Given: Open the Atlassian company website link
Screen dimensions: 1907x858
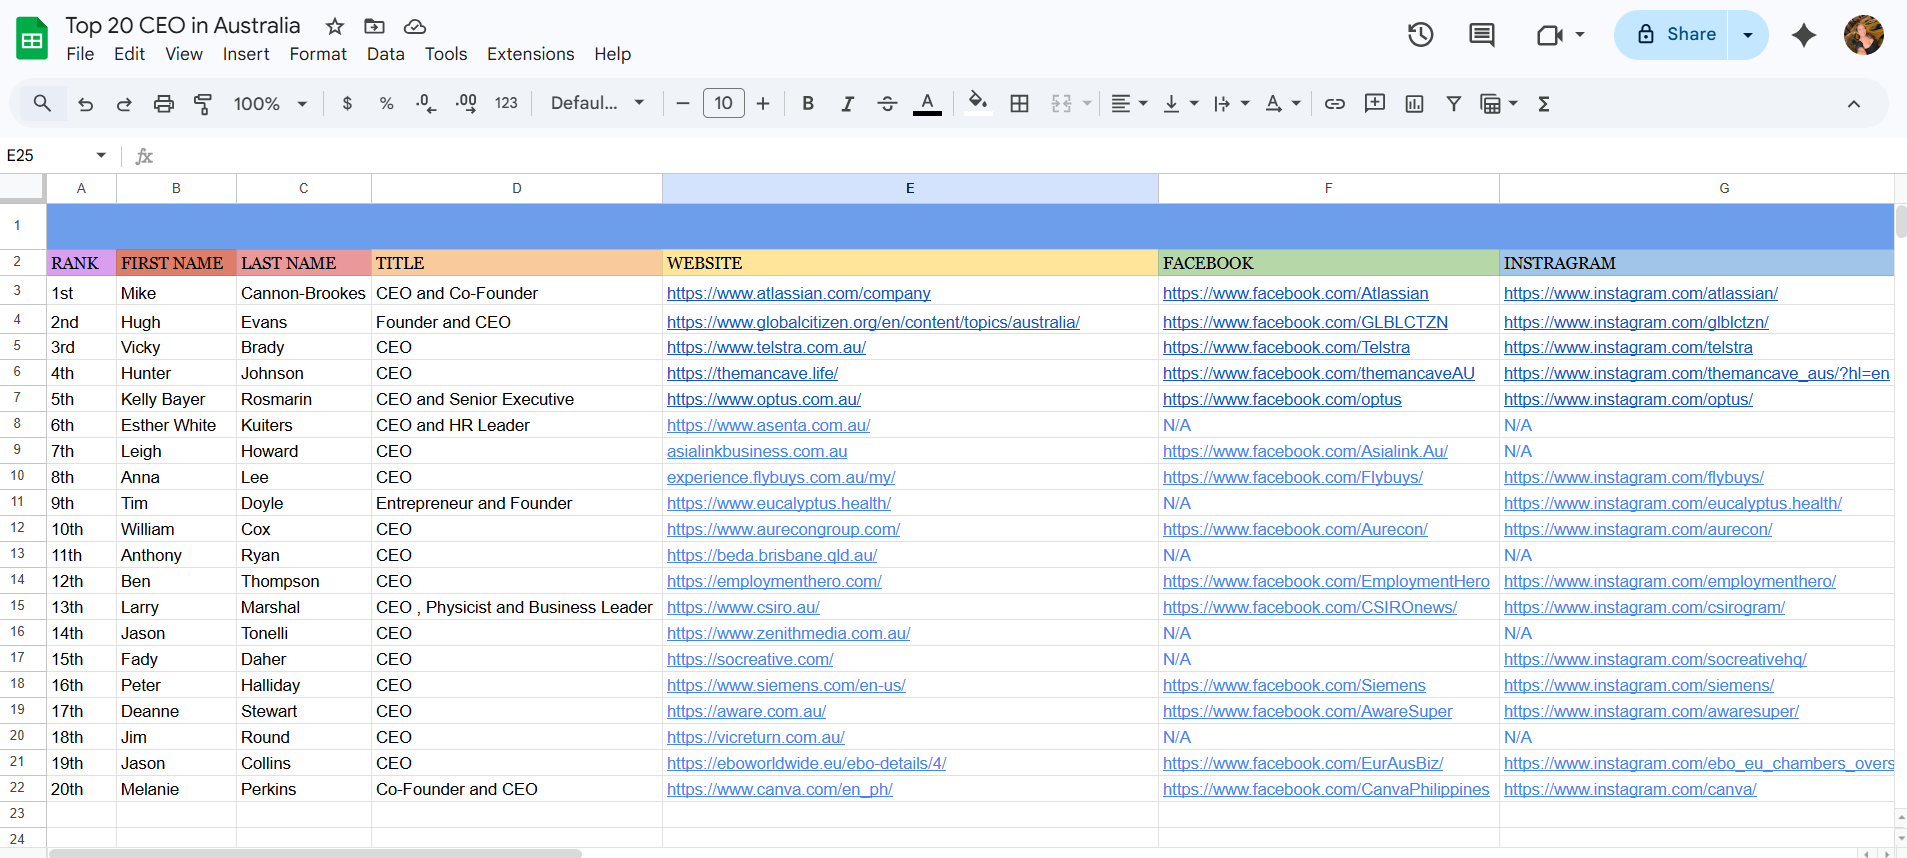Looking at the screenshot, I should (x=799, y=293).
